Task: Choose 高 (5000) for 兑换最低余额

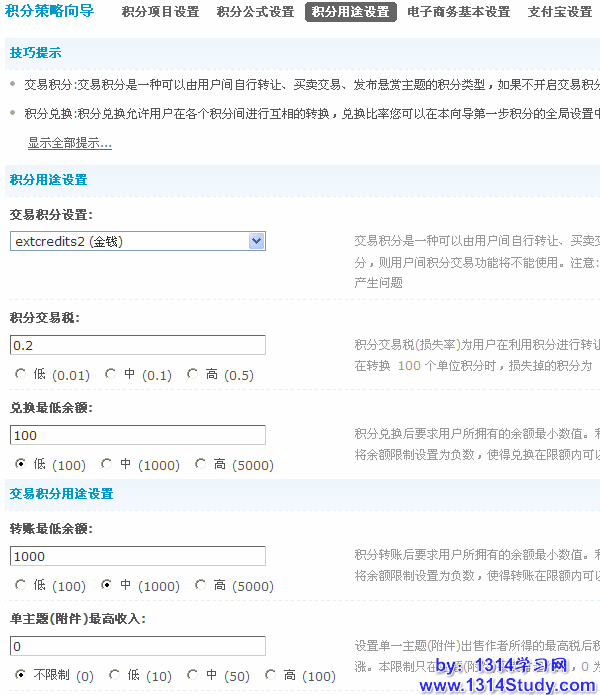Action: coord(201,465)
